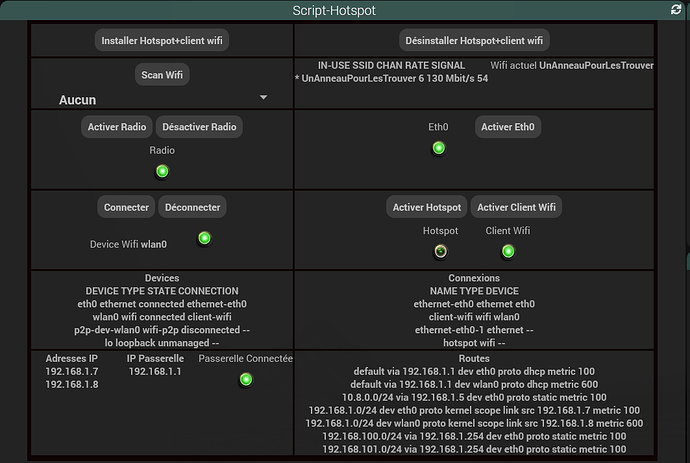
Task: Select lo loopback unmanaged row
Action: (162, 343)
